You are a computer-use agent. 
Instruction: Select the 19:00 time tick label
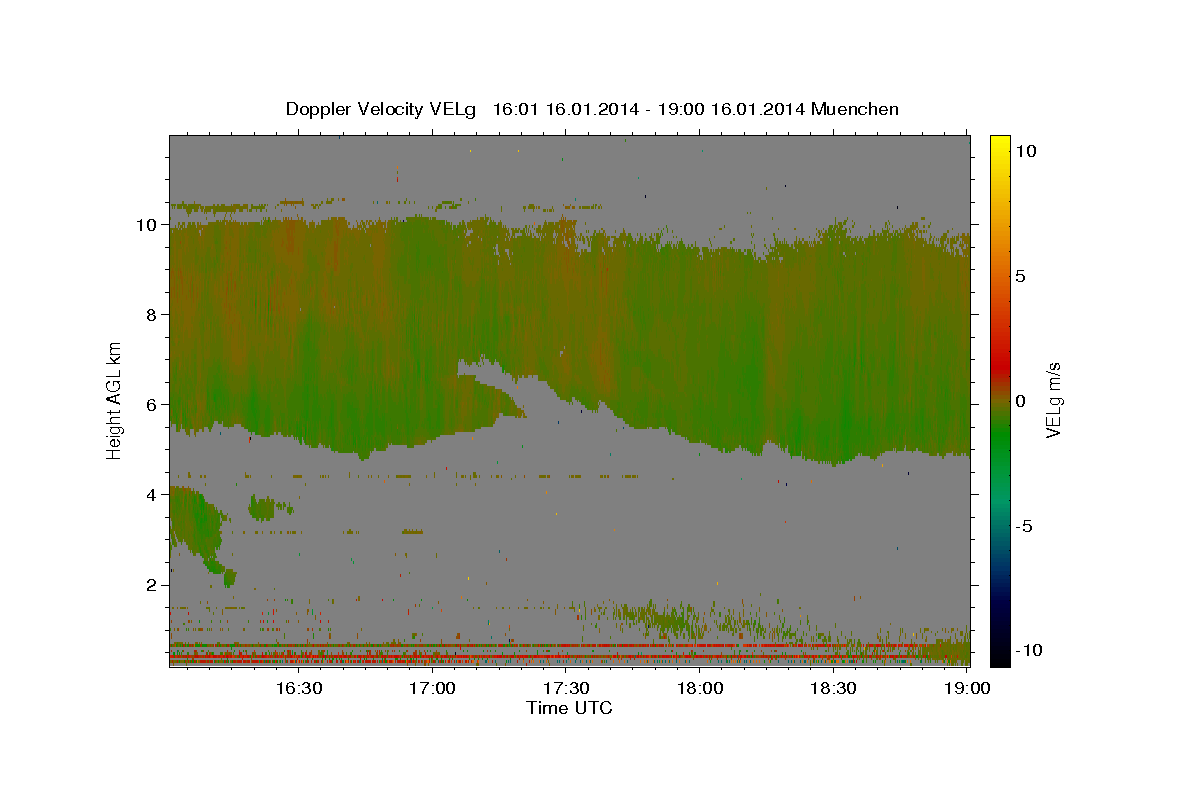(966, 688)
